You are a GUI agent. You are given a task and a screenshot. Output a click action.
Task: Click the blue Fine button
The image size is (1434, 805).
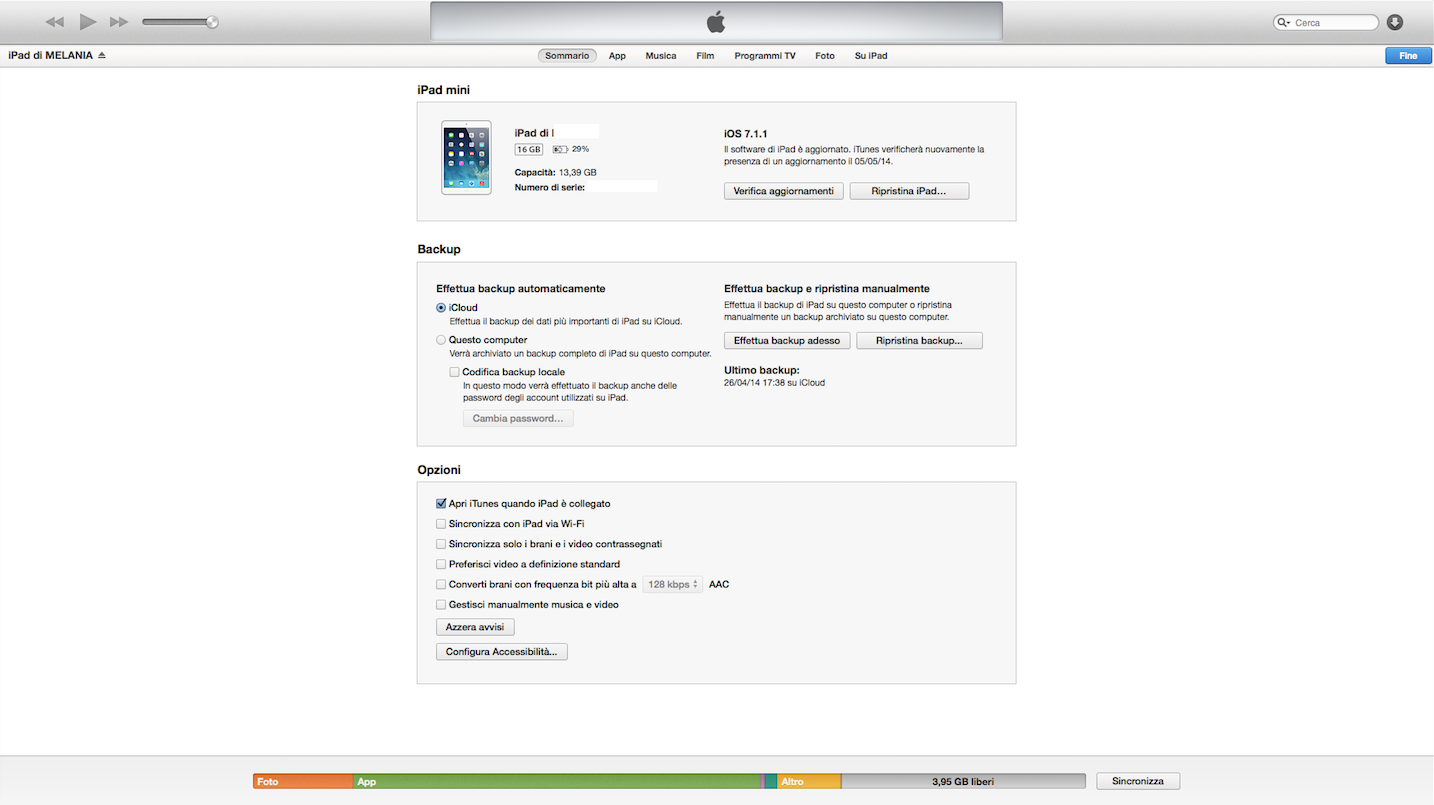(x=1408, y=56)
